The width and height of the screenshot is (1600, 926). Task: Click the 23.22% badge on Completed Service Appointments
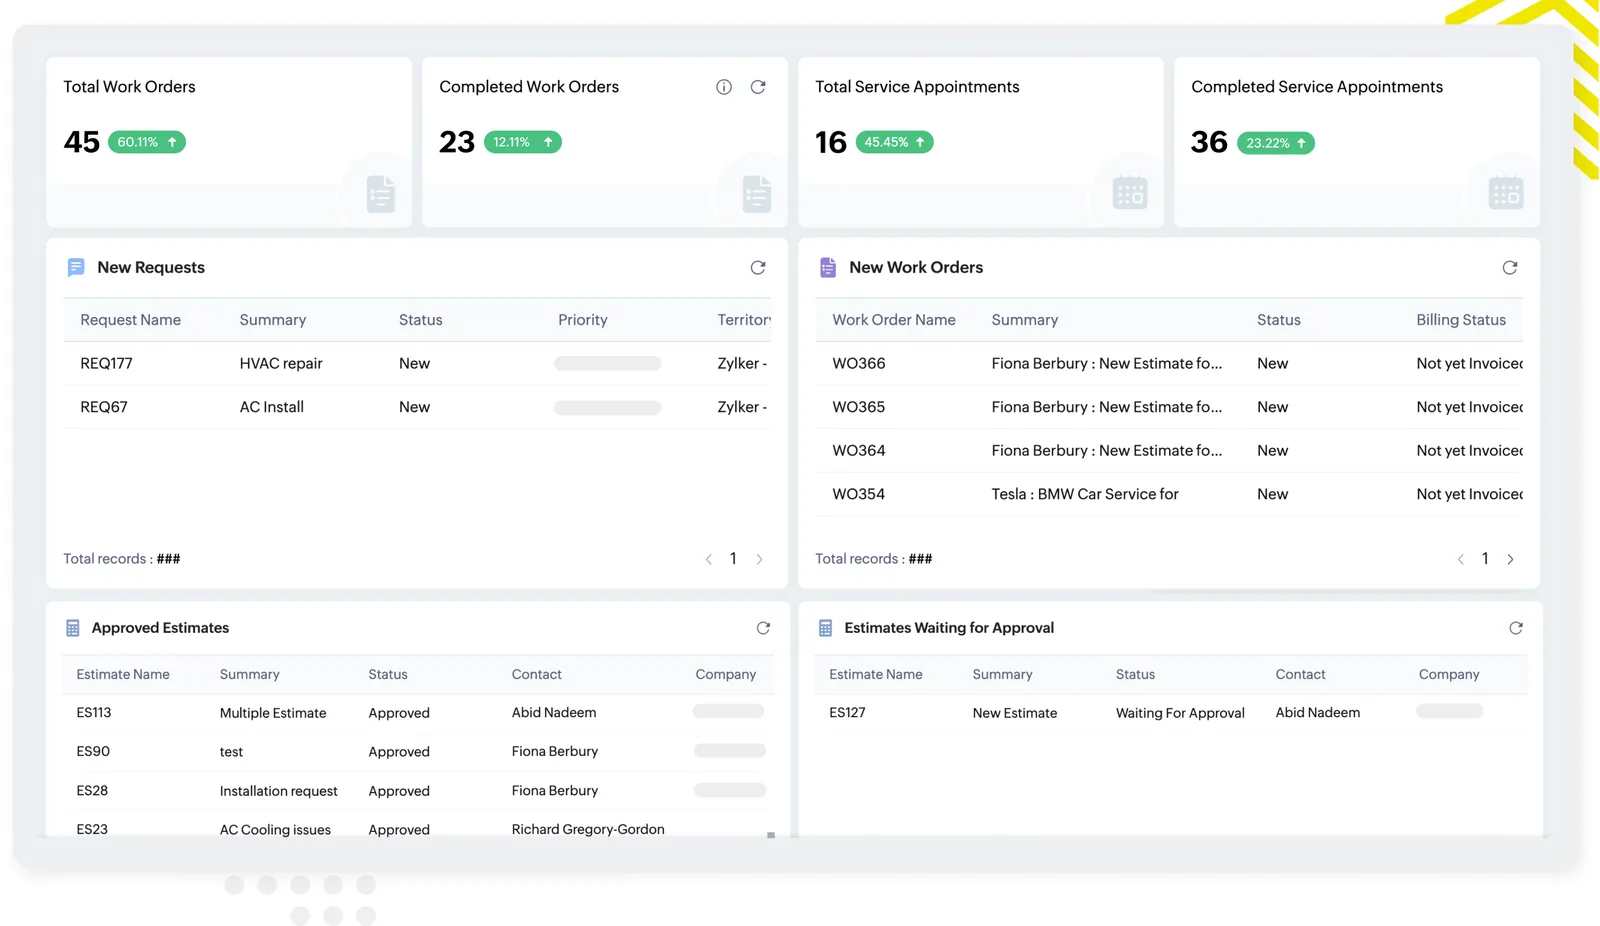click(x=1276, y=143)
